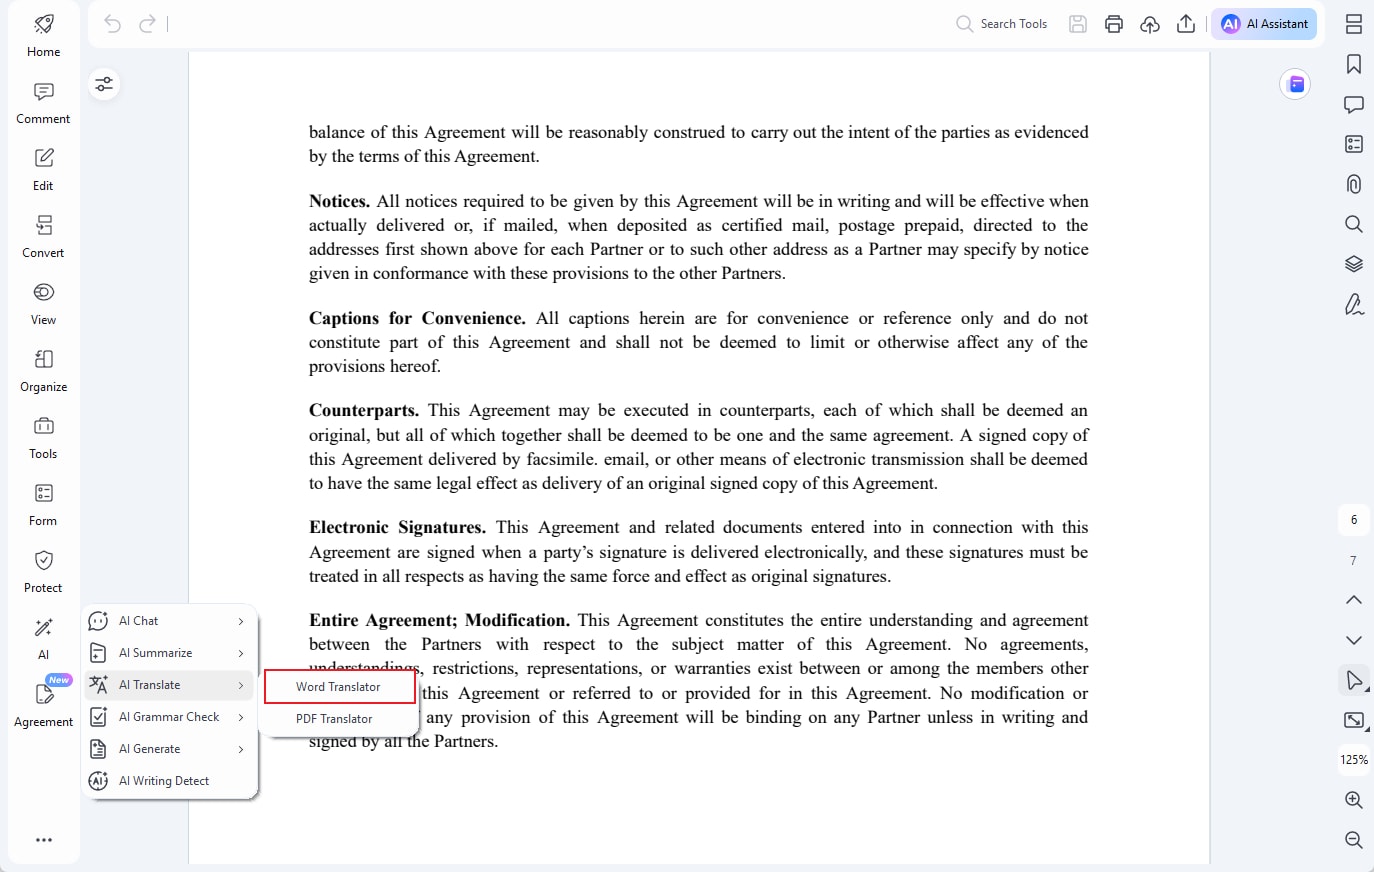Select AI Translate menu item
The image size is (1374, 872).
168,685
